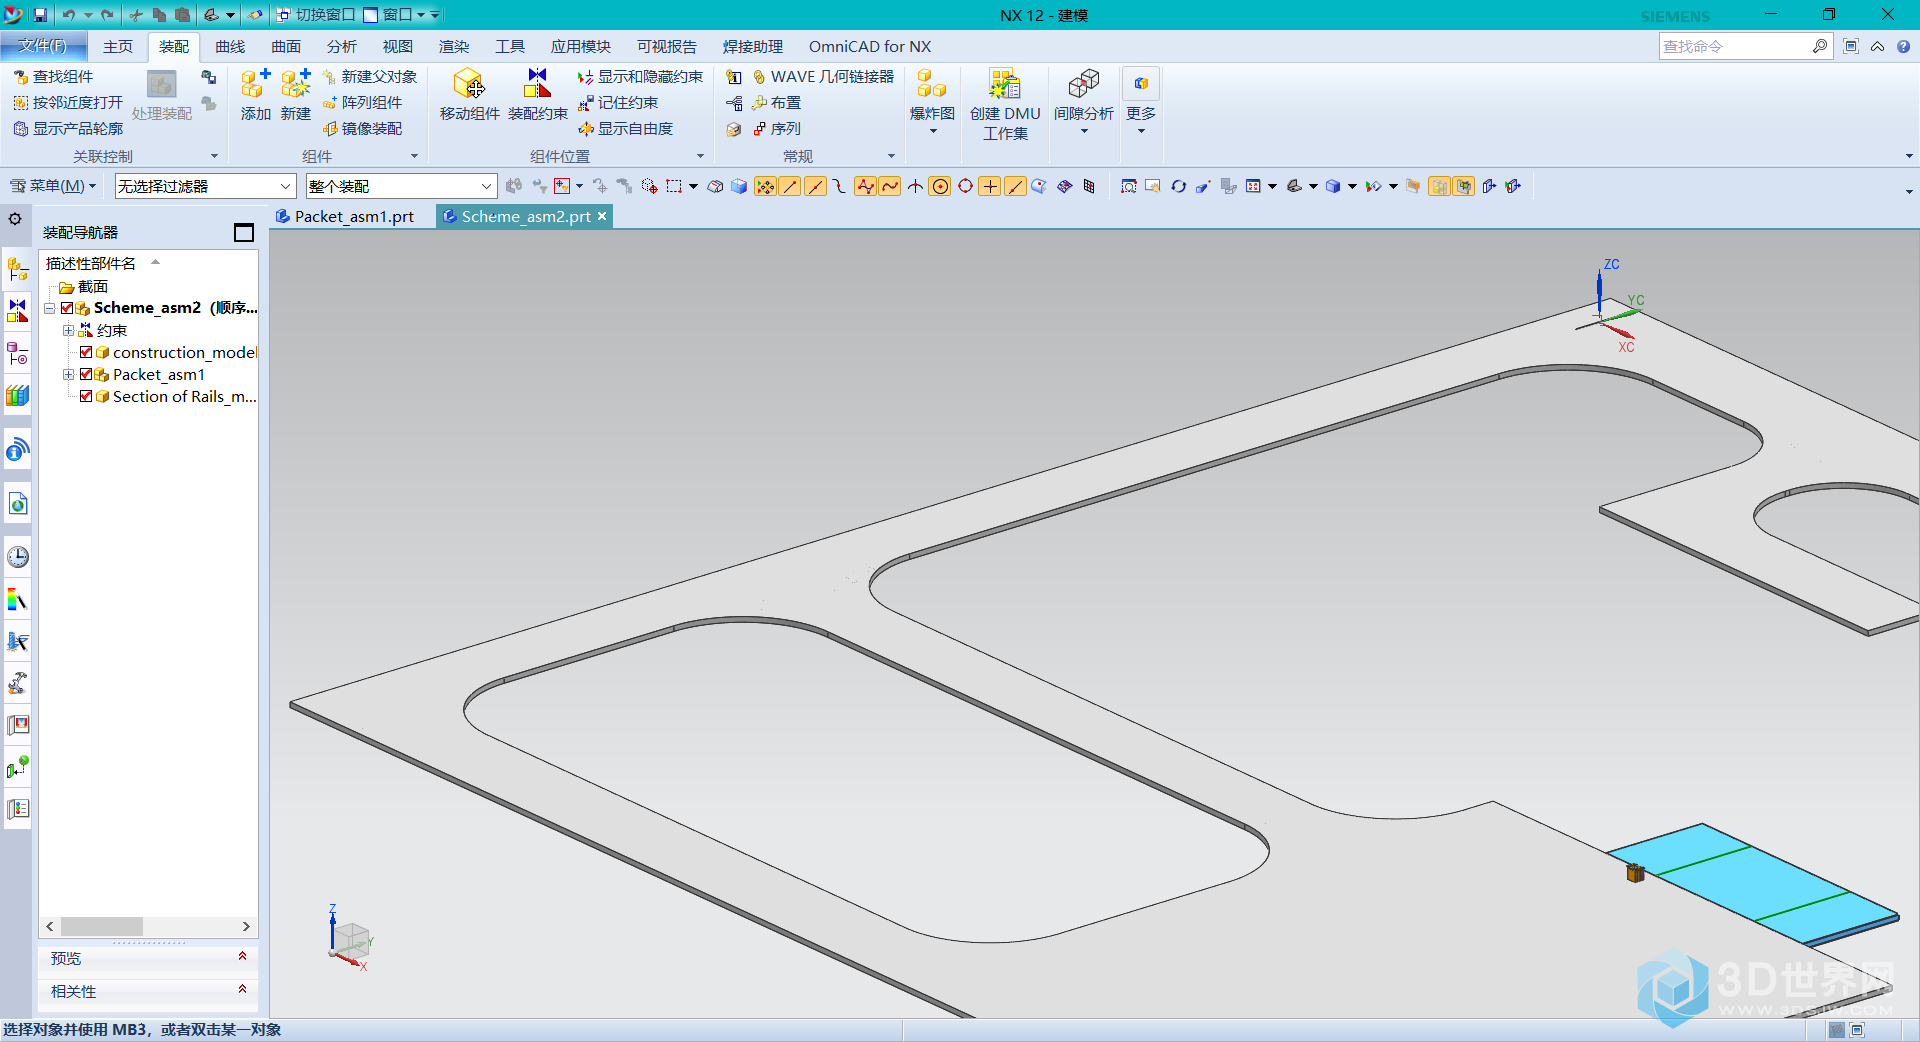
Task: Open the 分析 ribbon tab
Action: click(342, 46)
